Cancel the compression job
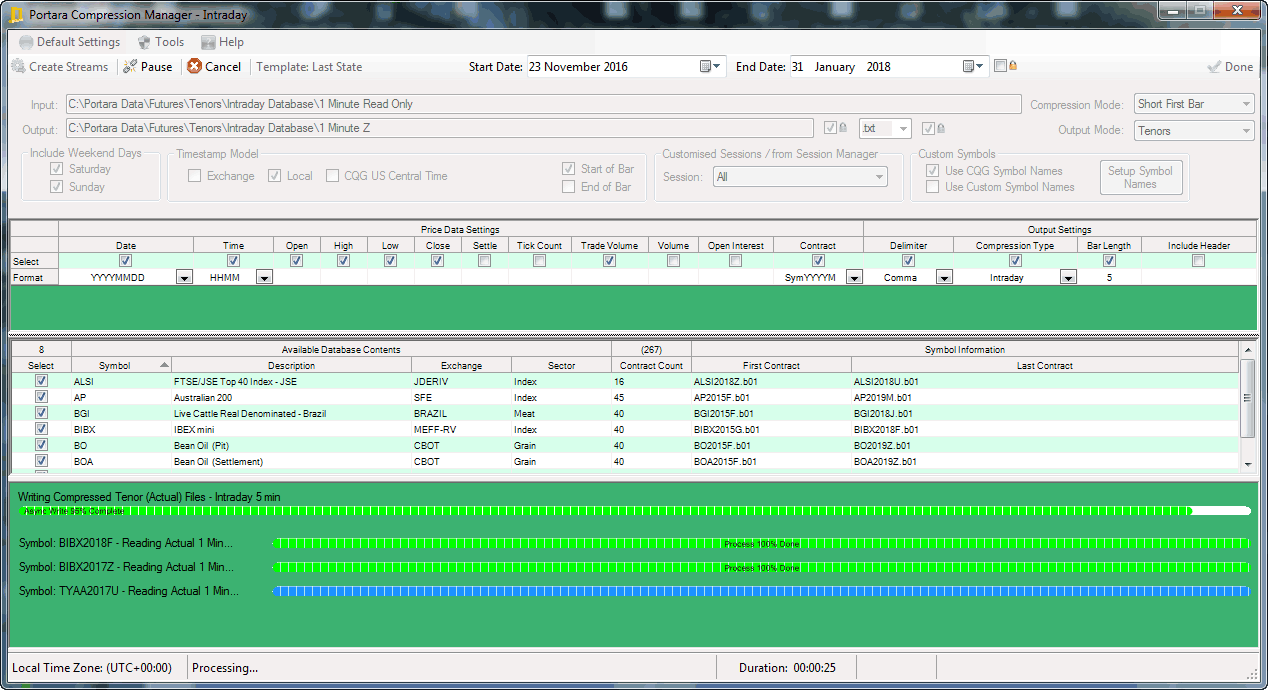Viewport: 1268px width, 690px height. pyautogui.click(x=214, y=67)
